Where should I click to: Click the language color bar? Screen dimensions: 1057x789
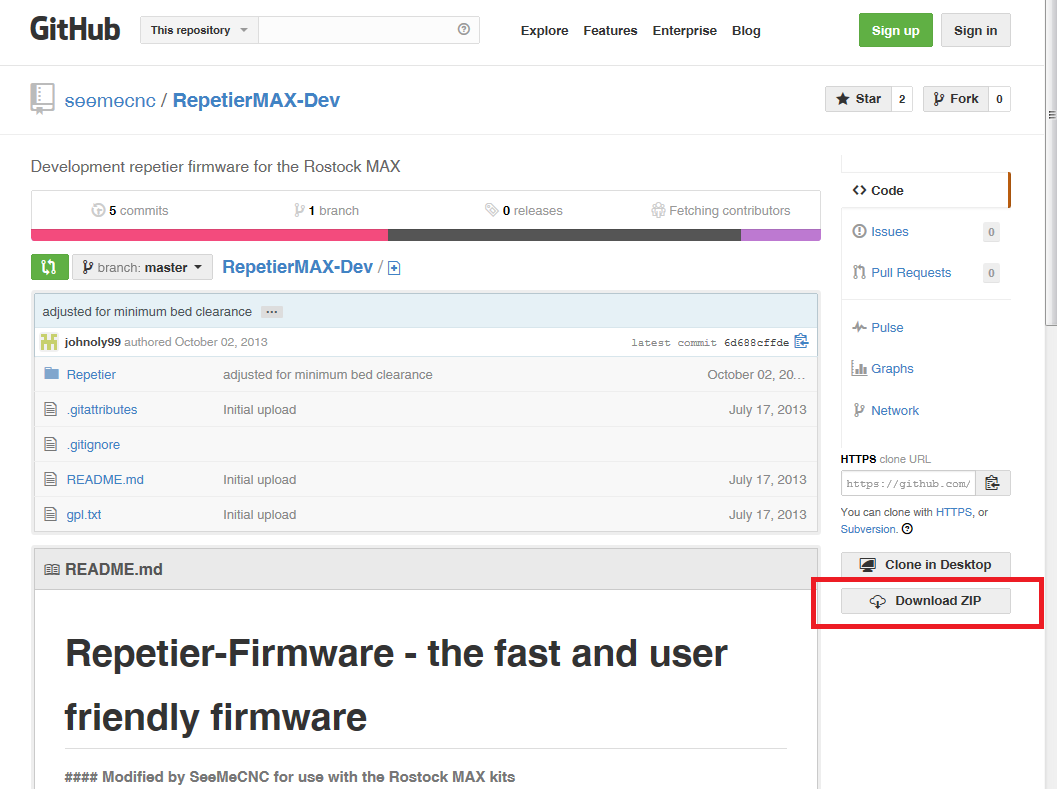click(425, 235)
